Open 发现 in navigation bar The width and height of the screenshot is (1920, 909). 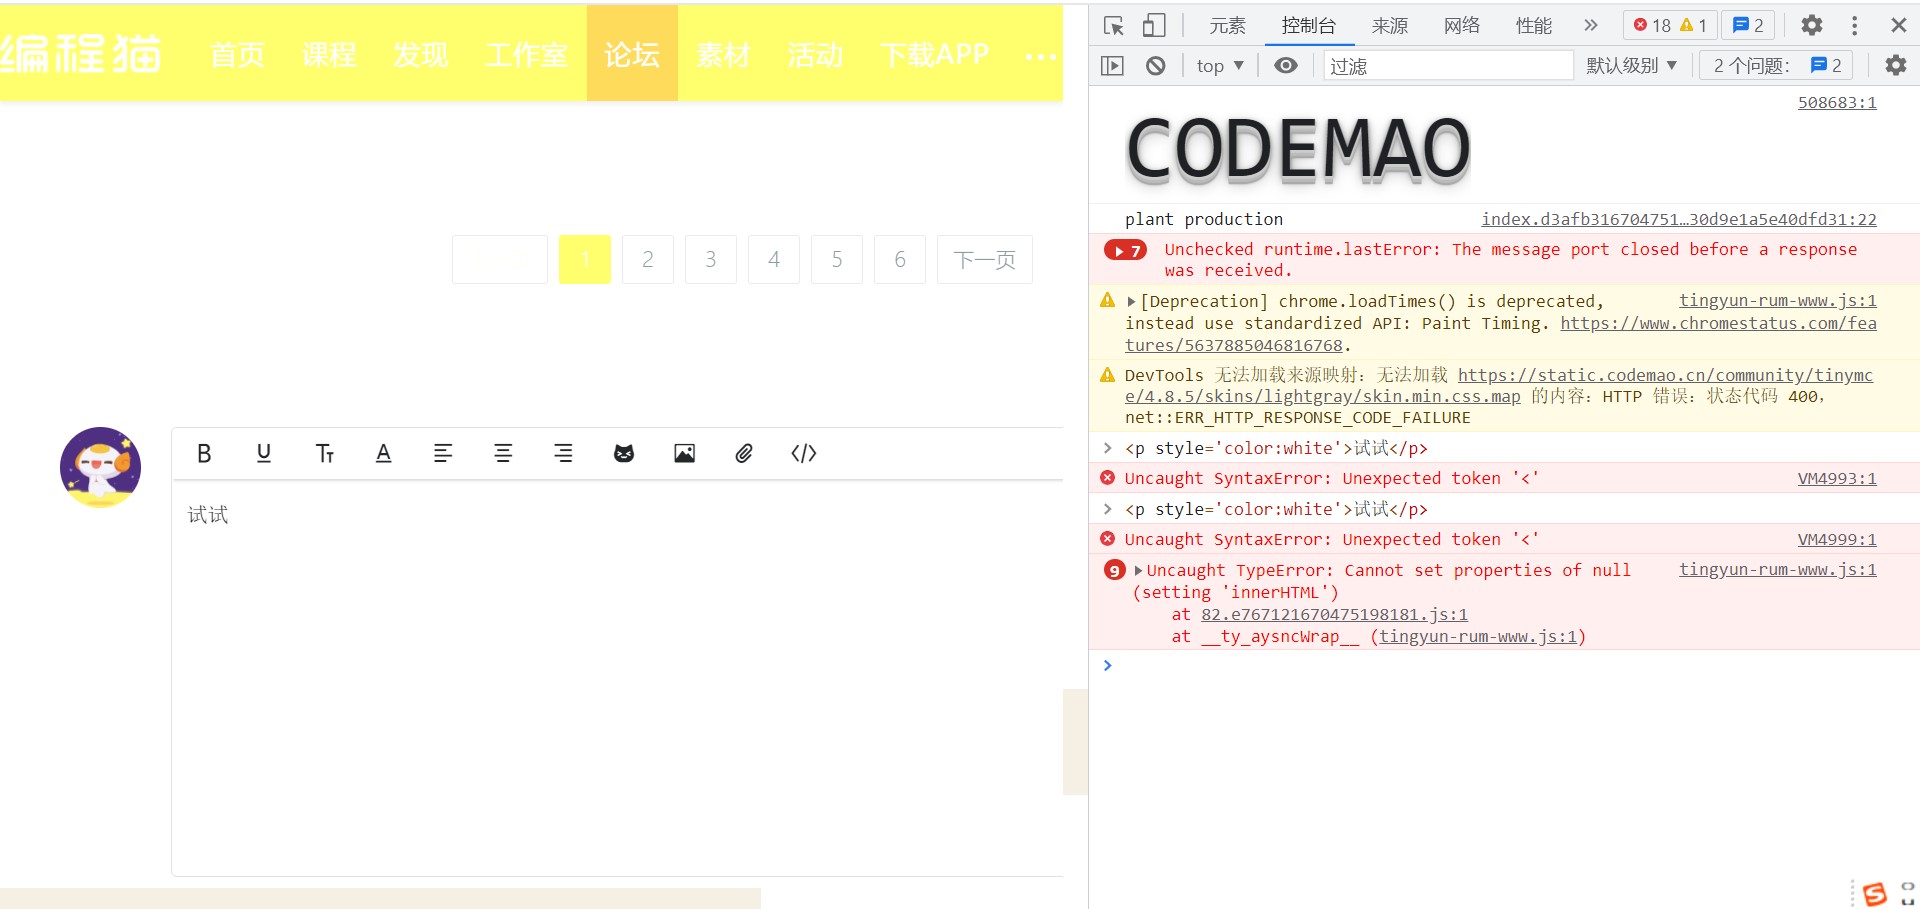421,54
